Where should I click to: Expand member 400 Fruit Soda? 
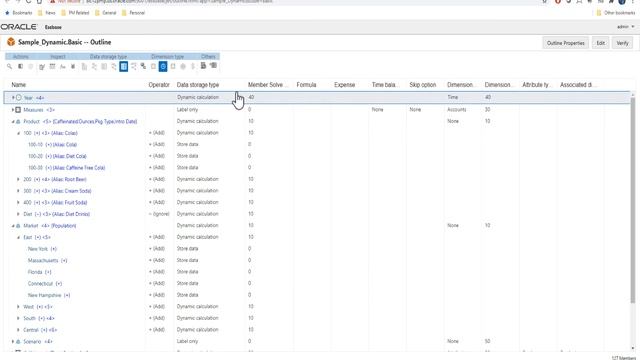[x=18, y=202]
